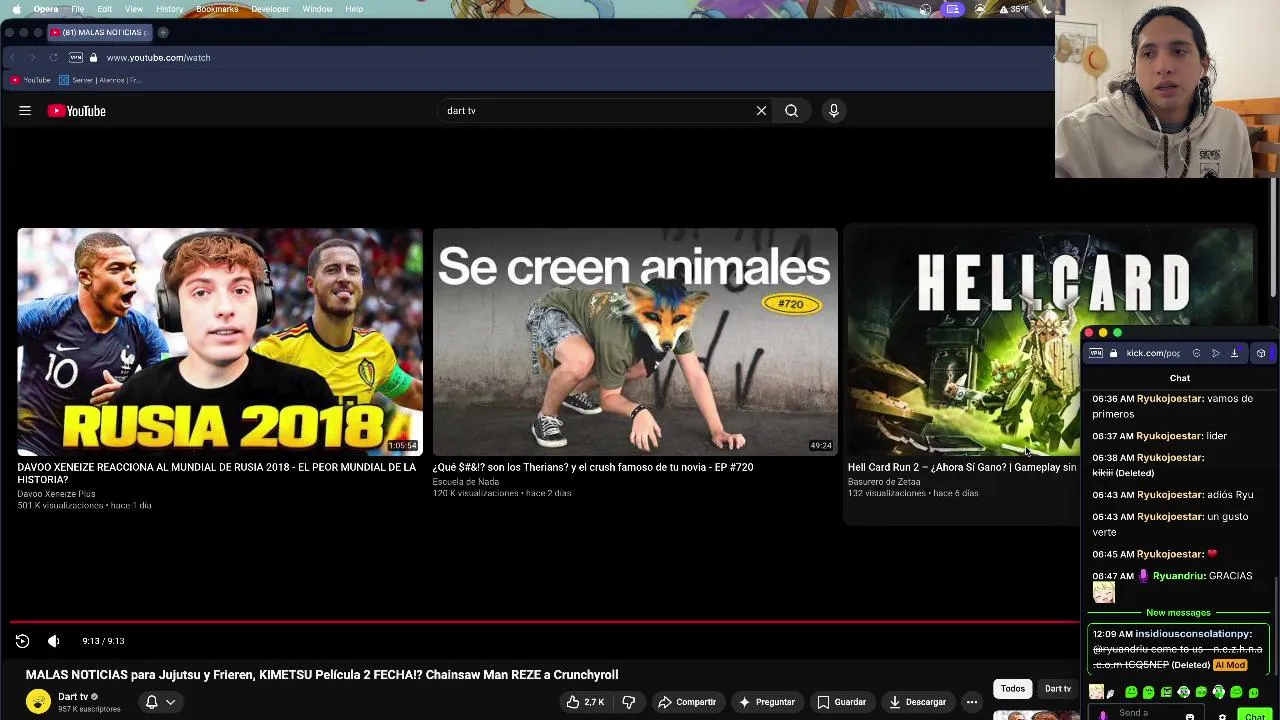Dislike the video with thumbs-down
Viewport: 1280px width, 720px height.
coord(628,702)
